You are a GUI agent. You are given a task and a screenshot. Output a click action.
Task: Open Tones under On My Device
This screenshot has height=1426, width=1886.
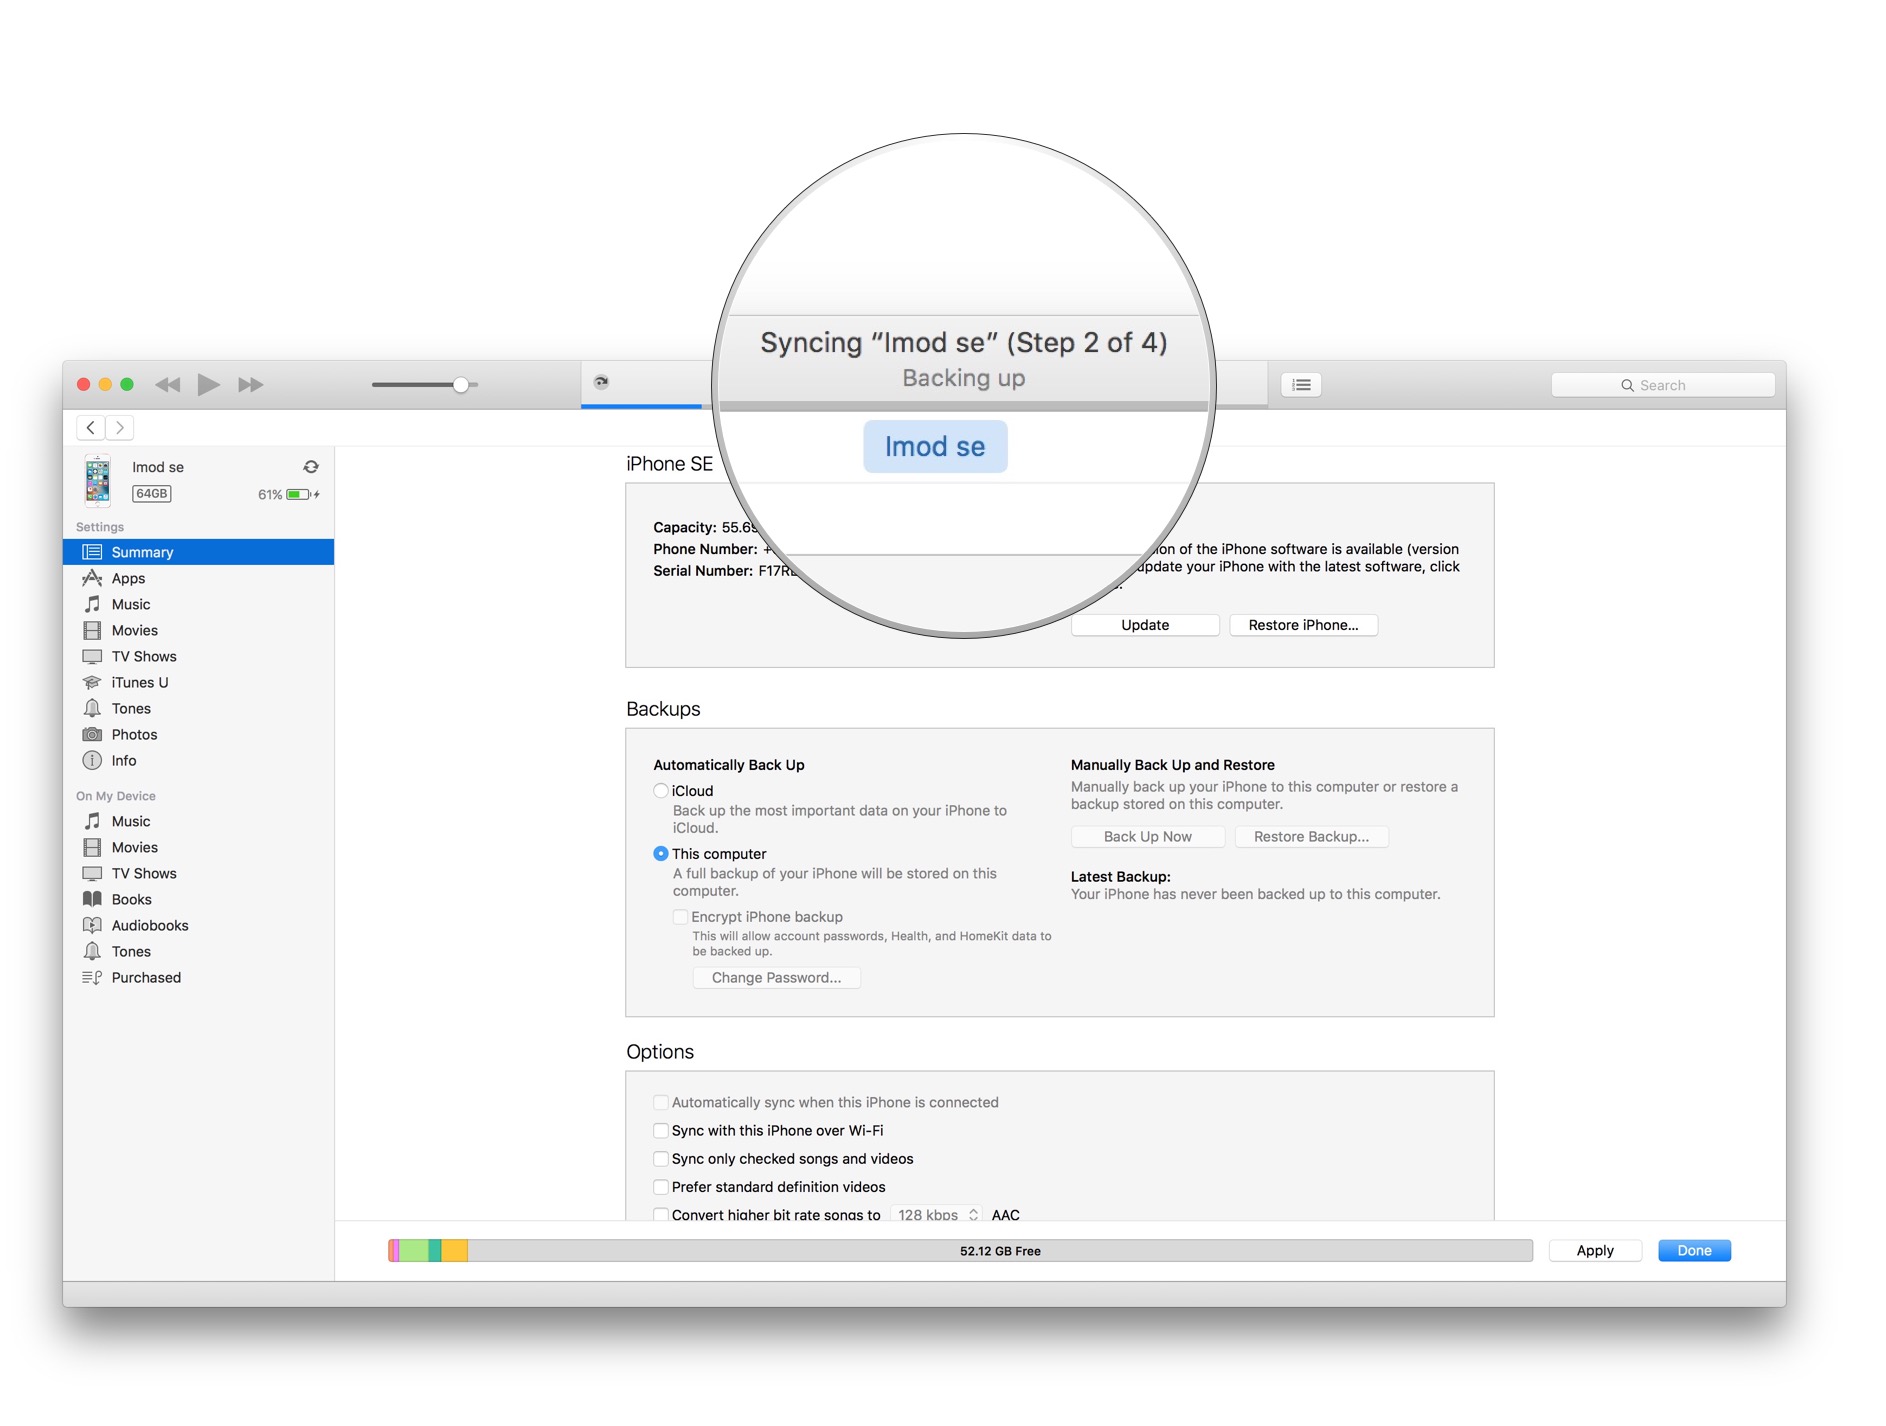pyautogui.click(x=198, y=951)
